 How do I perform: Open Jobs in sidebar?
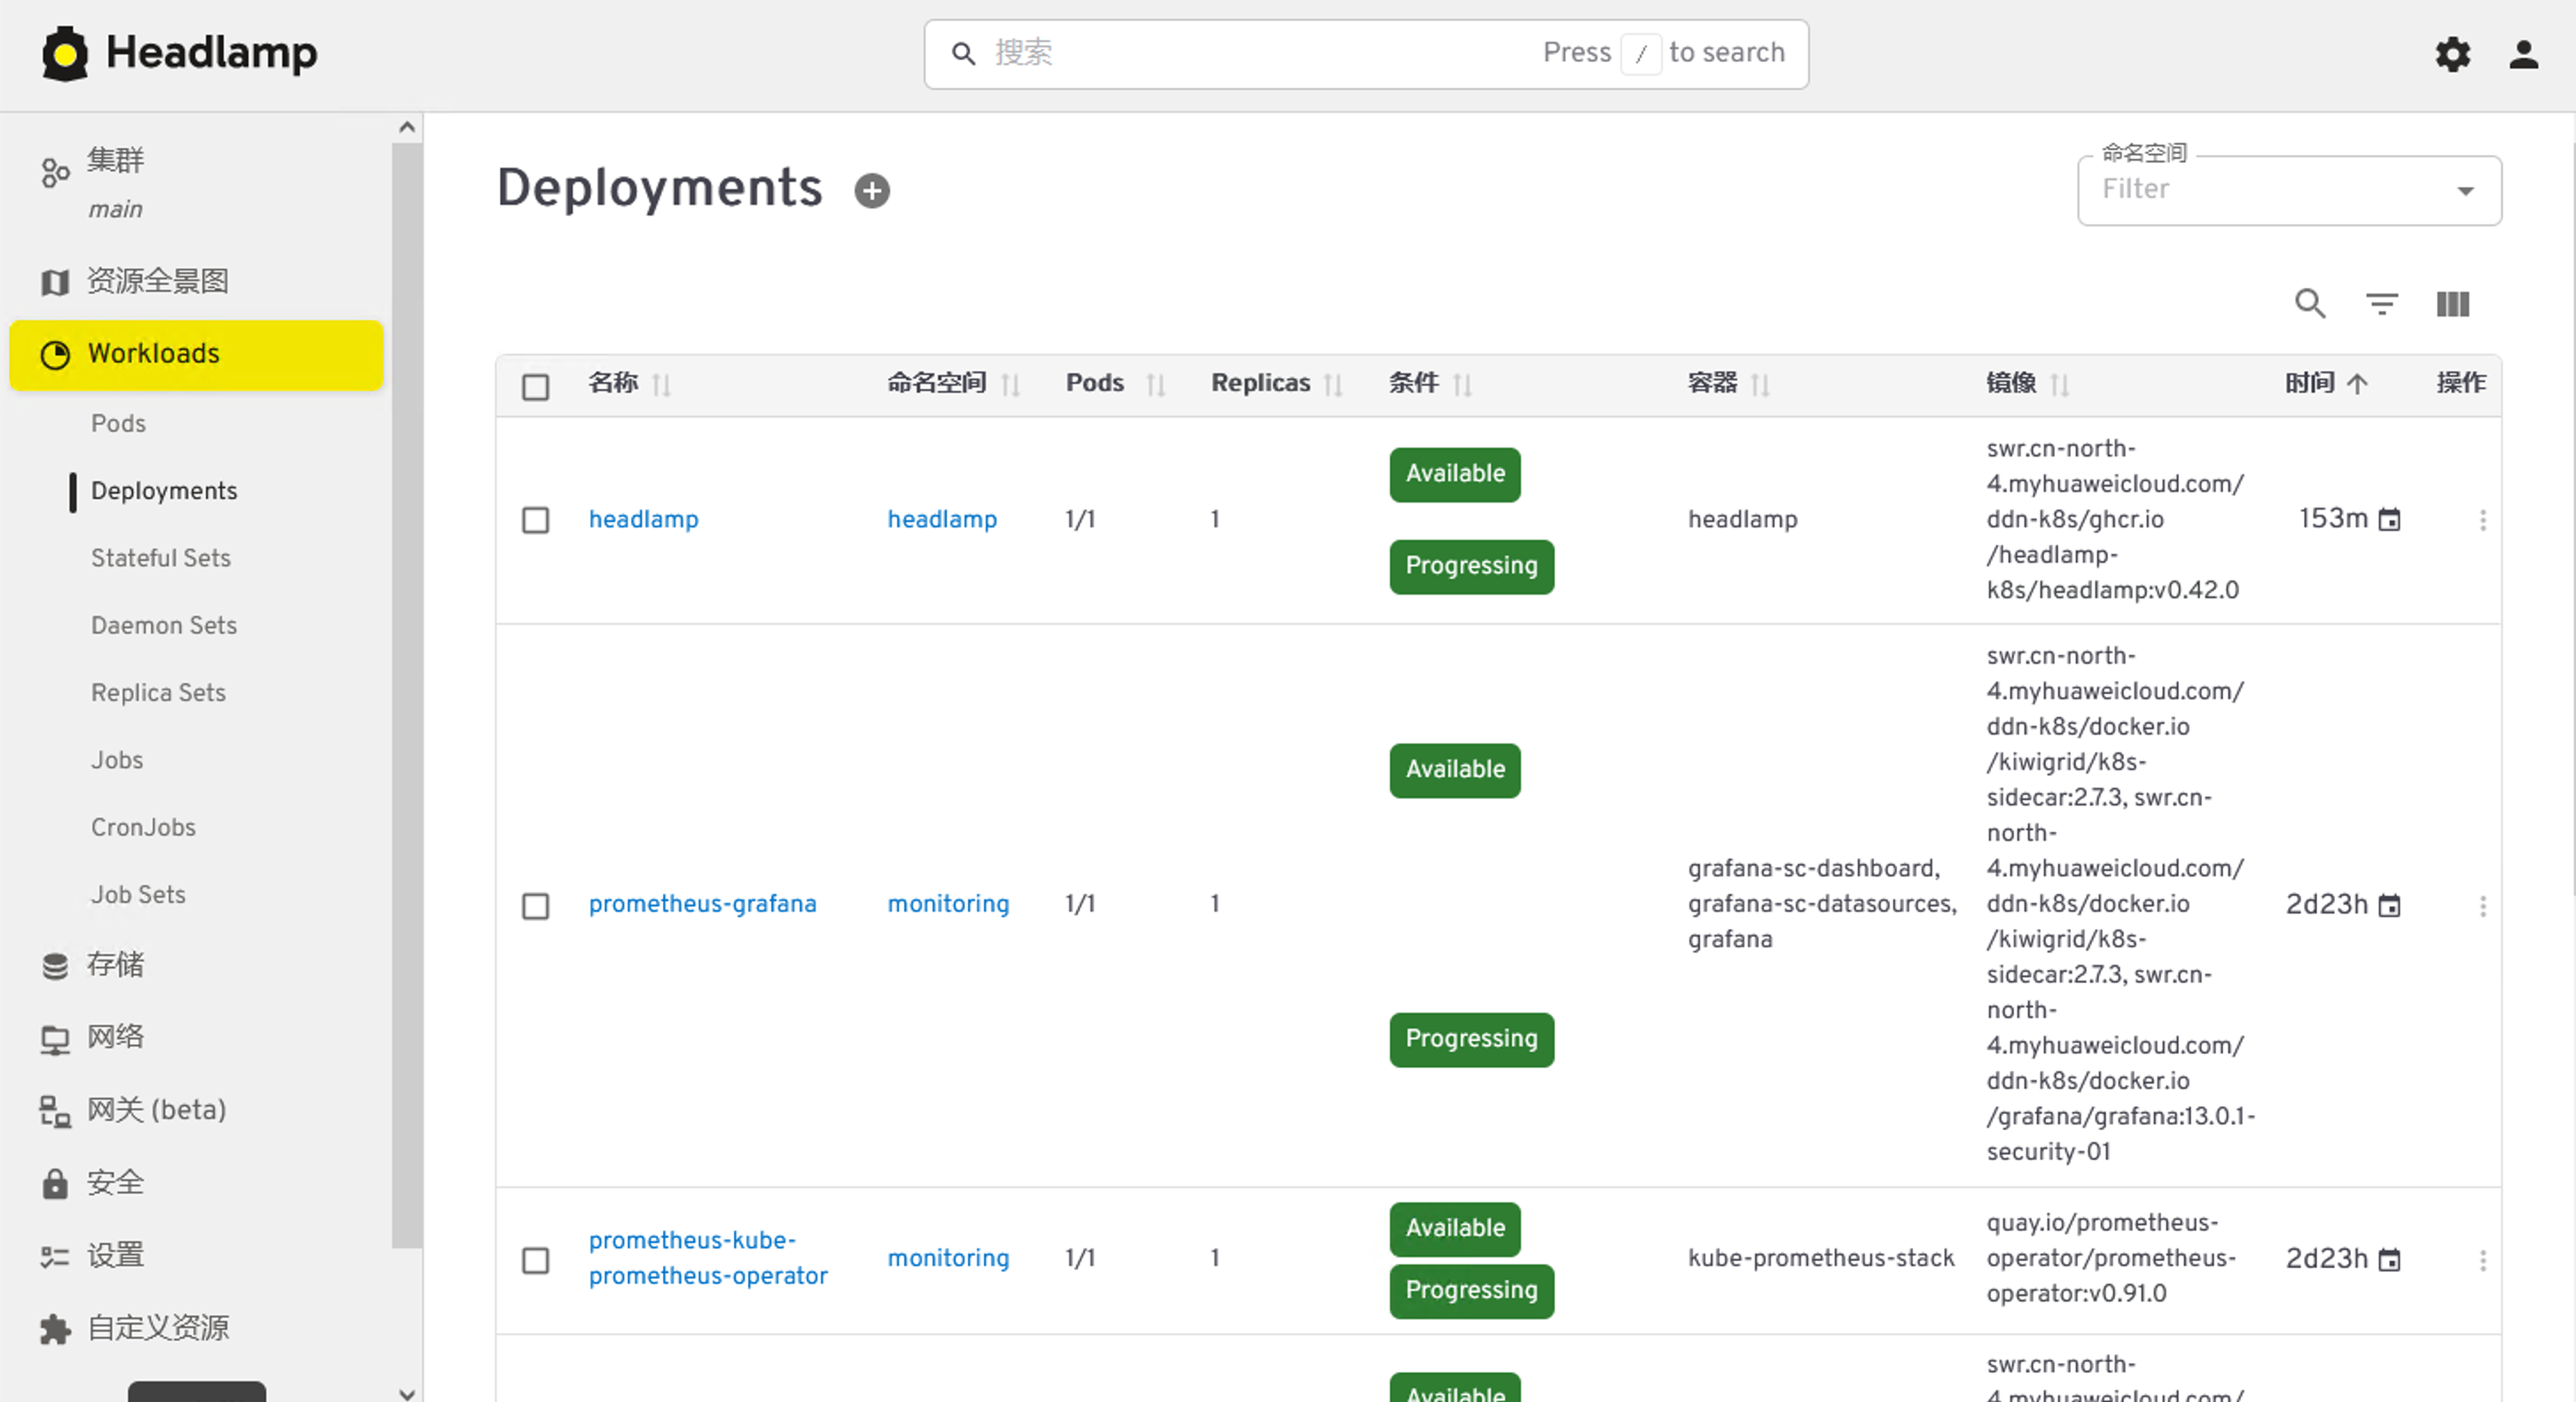click(x=117, y=760)
